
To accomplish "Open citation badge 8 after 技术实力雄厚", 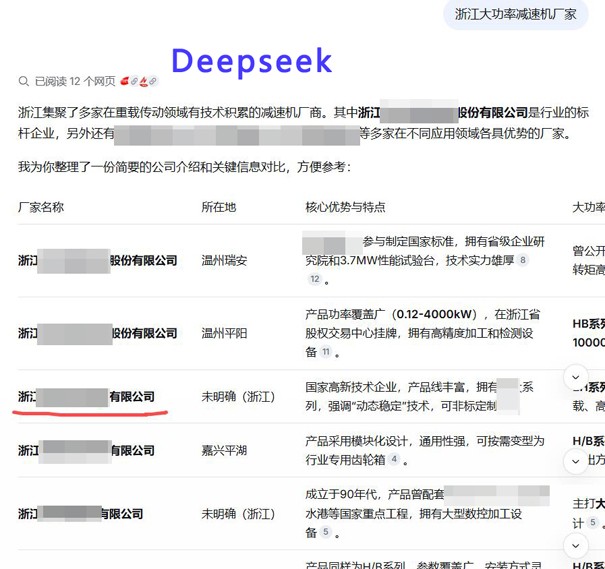I will pyautogui.click(x=523, y=260).
